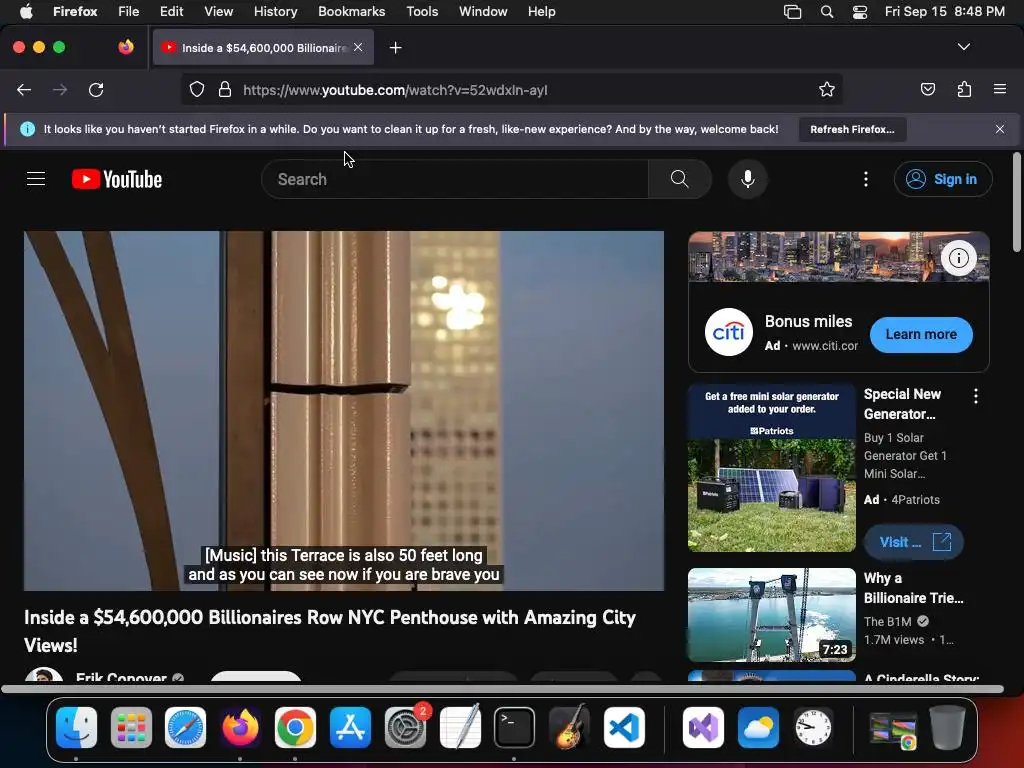Click the YouTube search magnifier button
The height and width of the screenshot is (768, 1024).
pyautogui.click(x=680, y=179)
